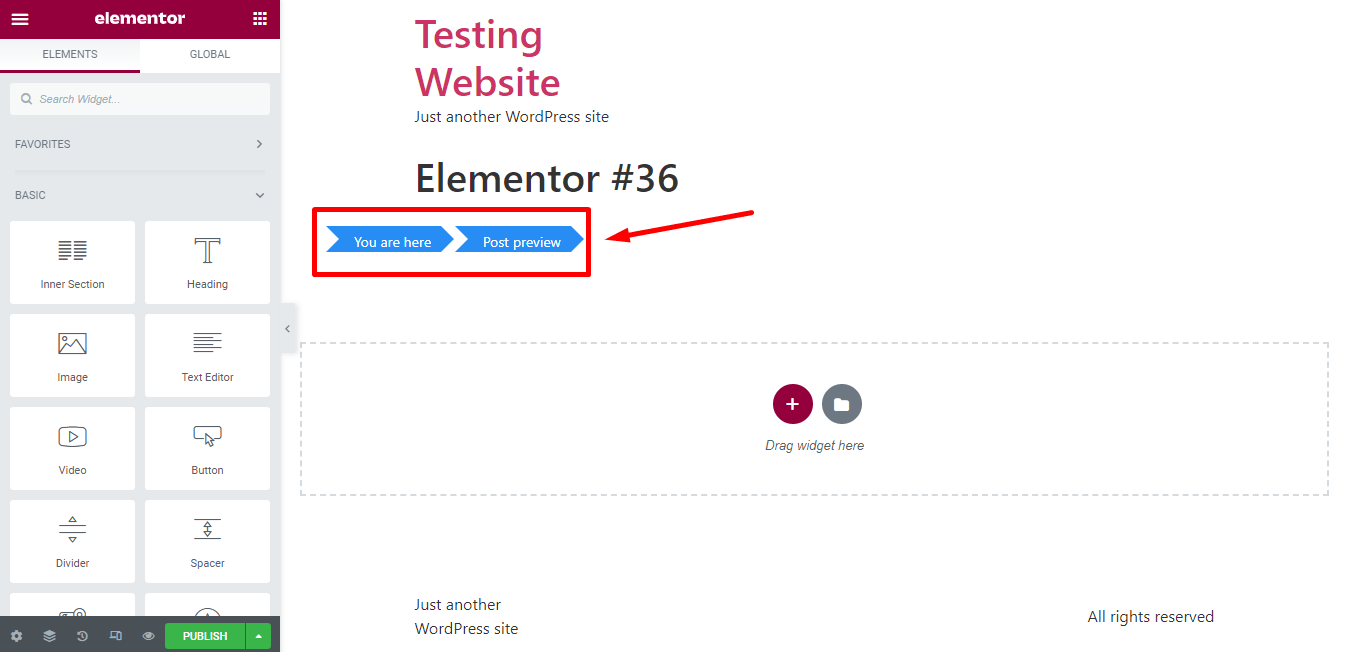Open the History icon
Image resolution: width=1347 pixels, height=652 pixels.
click(82, 636)
